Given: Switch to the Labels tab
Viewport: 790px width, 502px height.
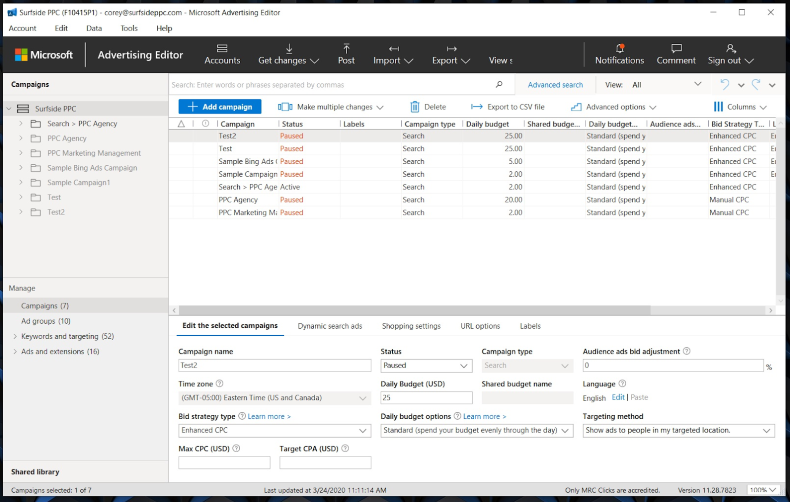Looking at the screenshot, I should point(530,326).
